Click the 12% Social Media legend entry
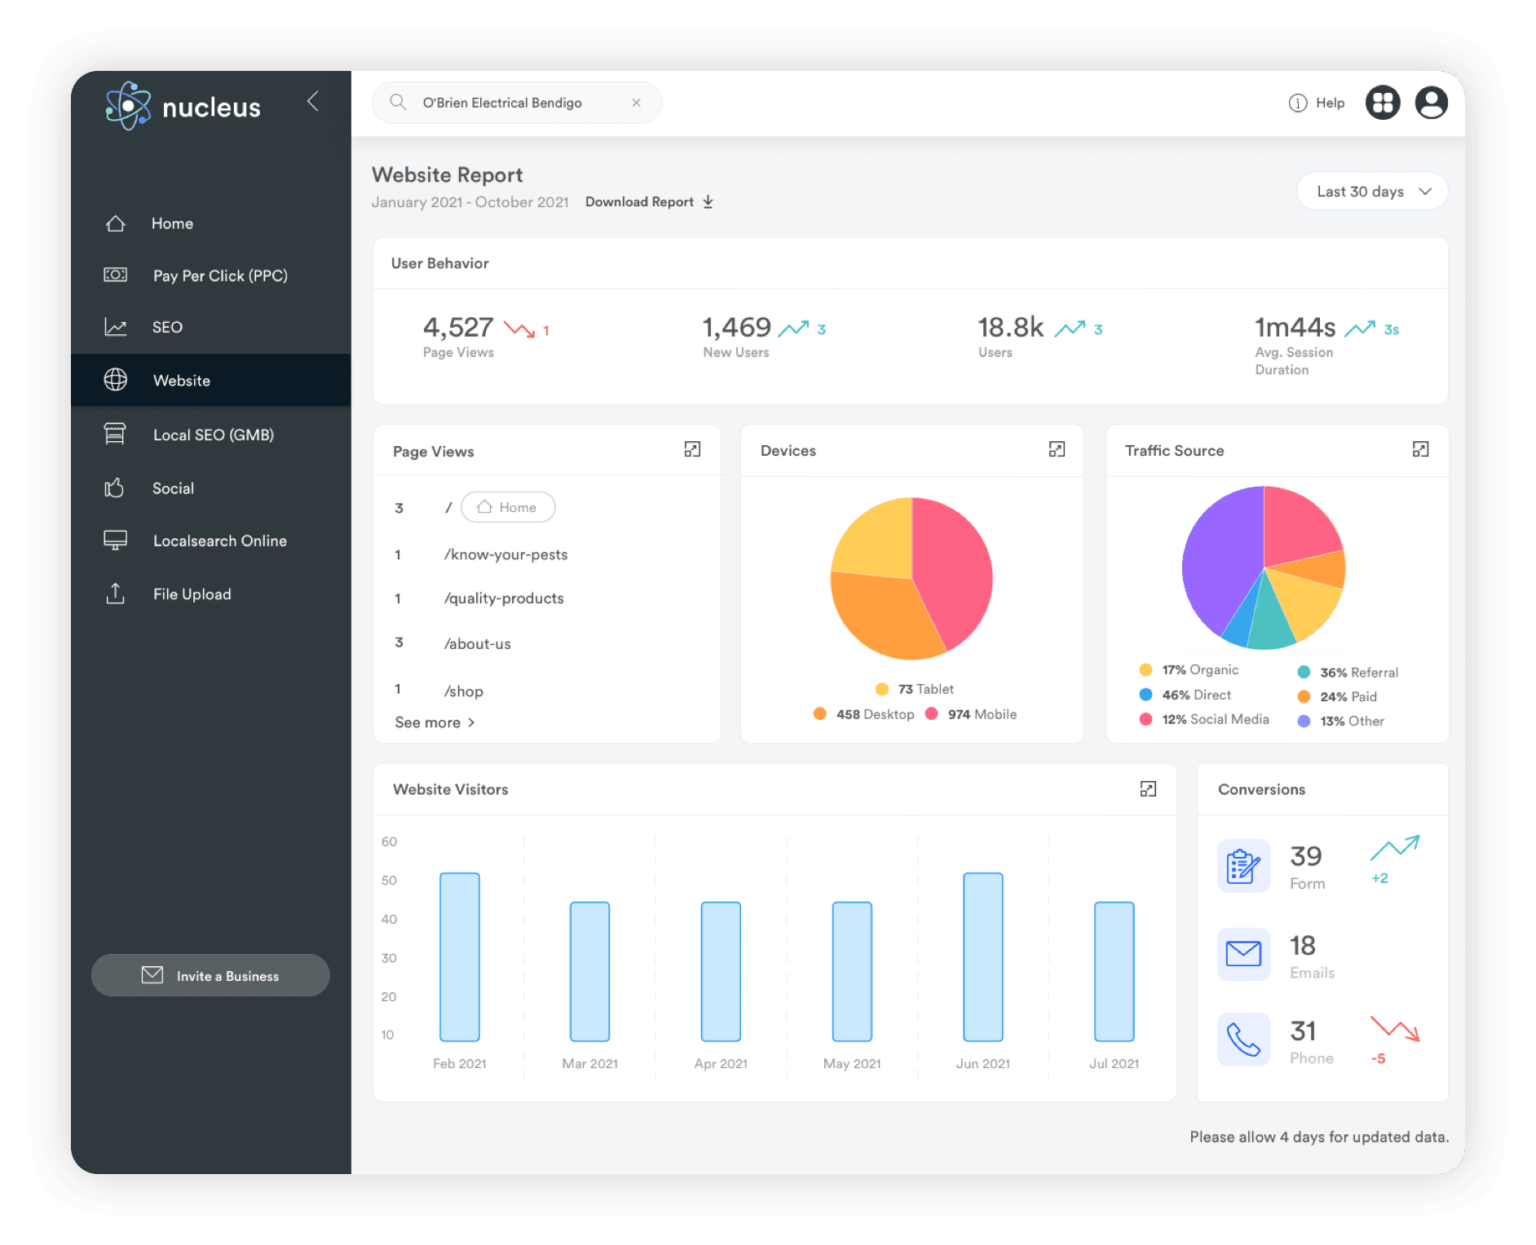Screen dimensions: 1536x1245 click(1204, 719)
